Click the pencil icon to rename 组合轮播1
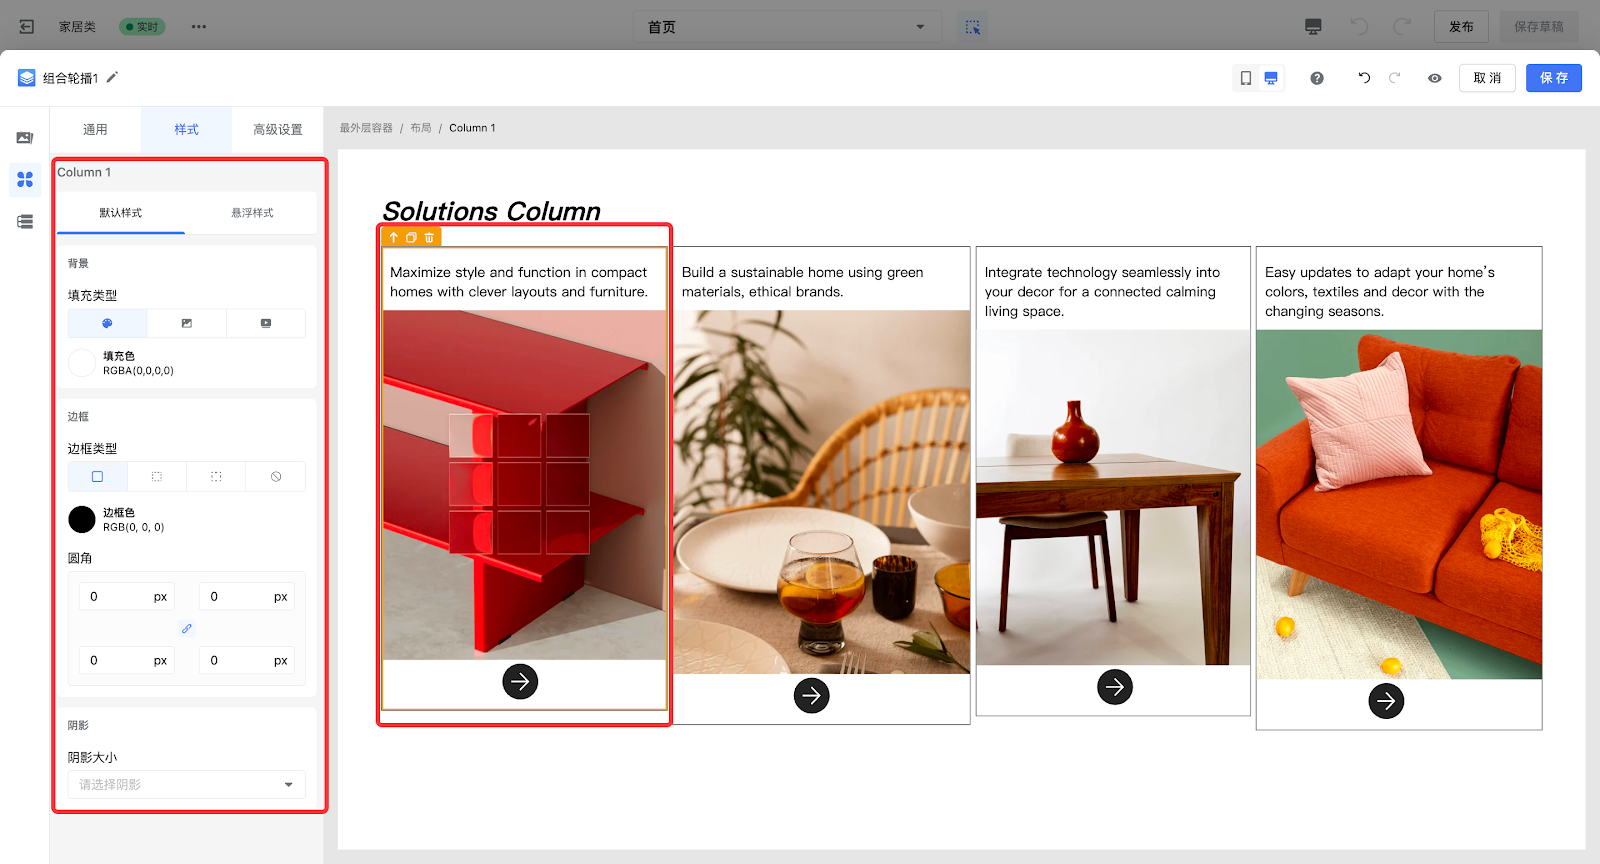 tap(112, 77)
